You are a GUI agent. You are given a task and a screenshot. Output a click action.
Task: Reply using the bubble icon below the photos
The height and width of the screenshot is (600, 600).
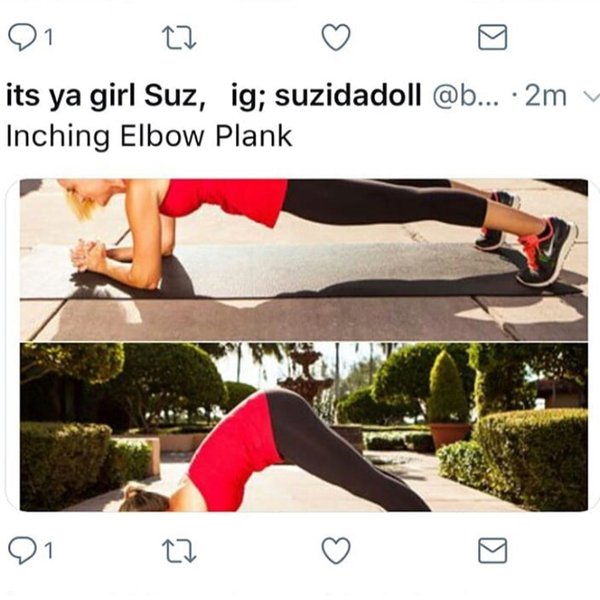(23, 551)
